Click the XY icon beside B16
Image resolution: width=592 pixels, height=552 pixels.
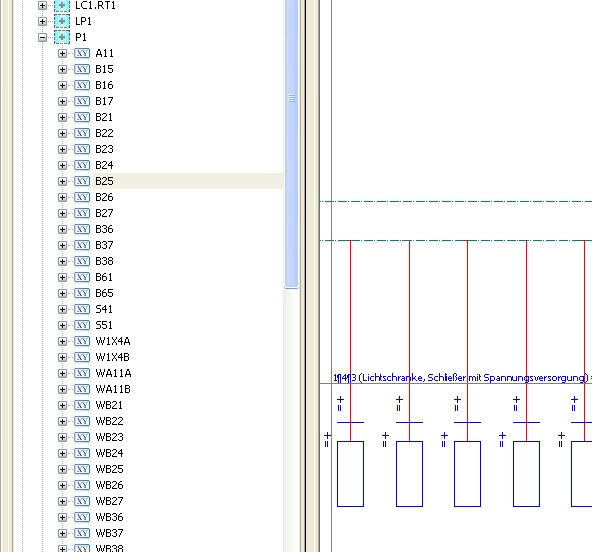click(82, 85)
